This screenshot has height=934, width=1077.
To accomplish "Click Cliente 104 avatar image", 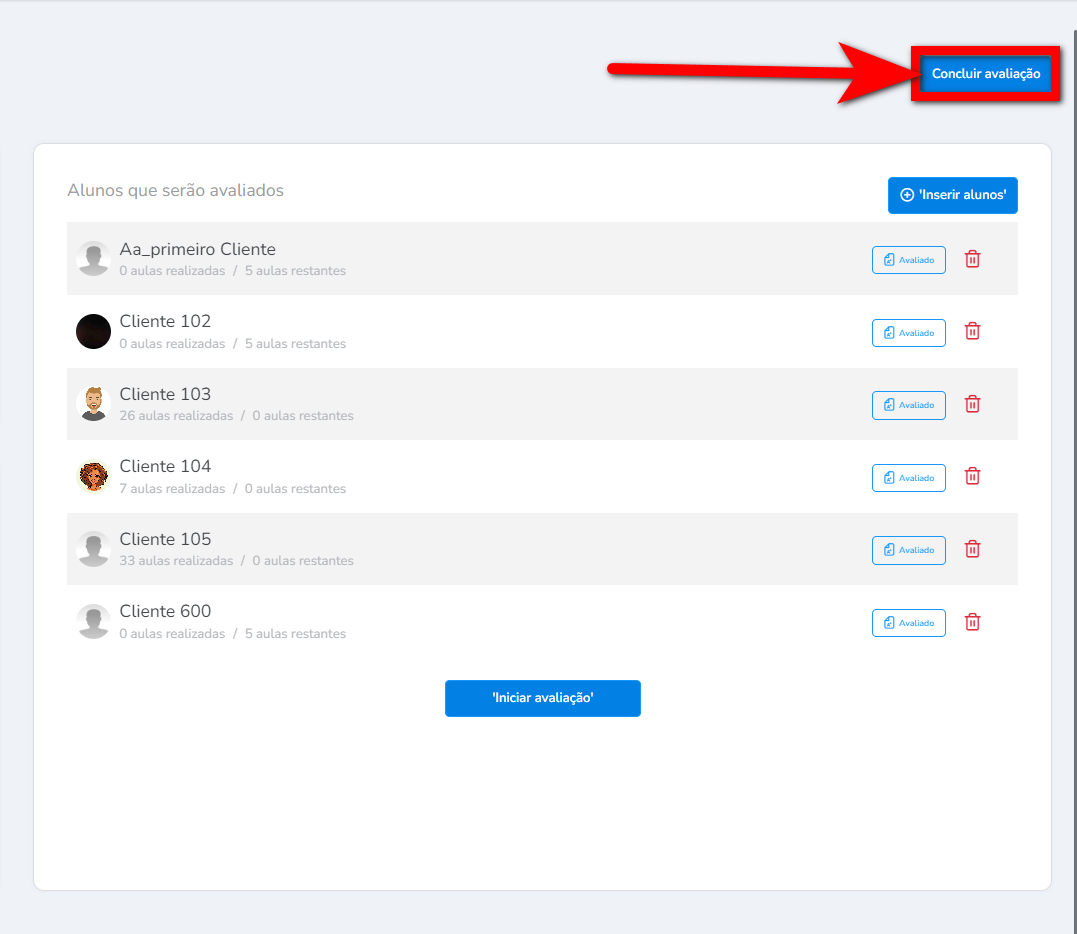I will pyautogui.click(x=93, y=476).
